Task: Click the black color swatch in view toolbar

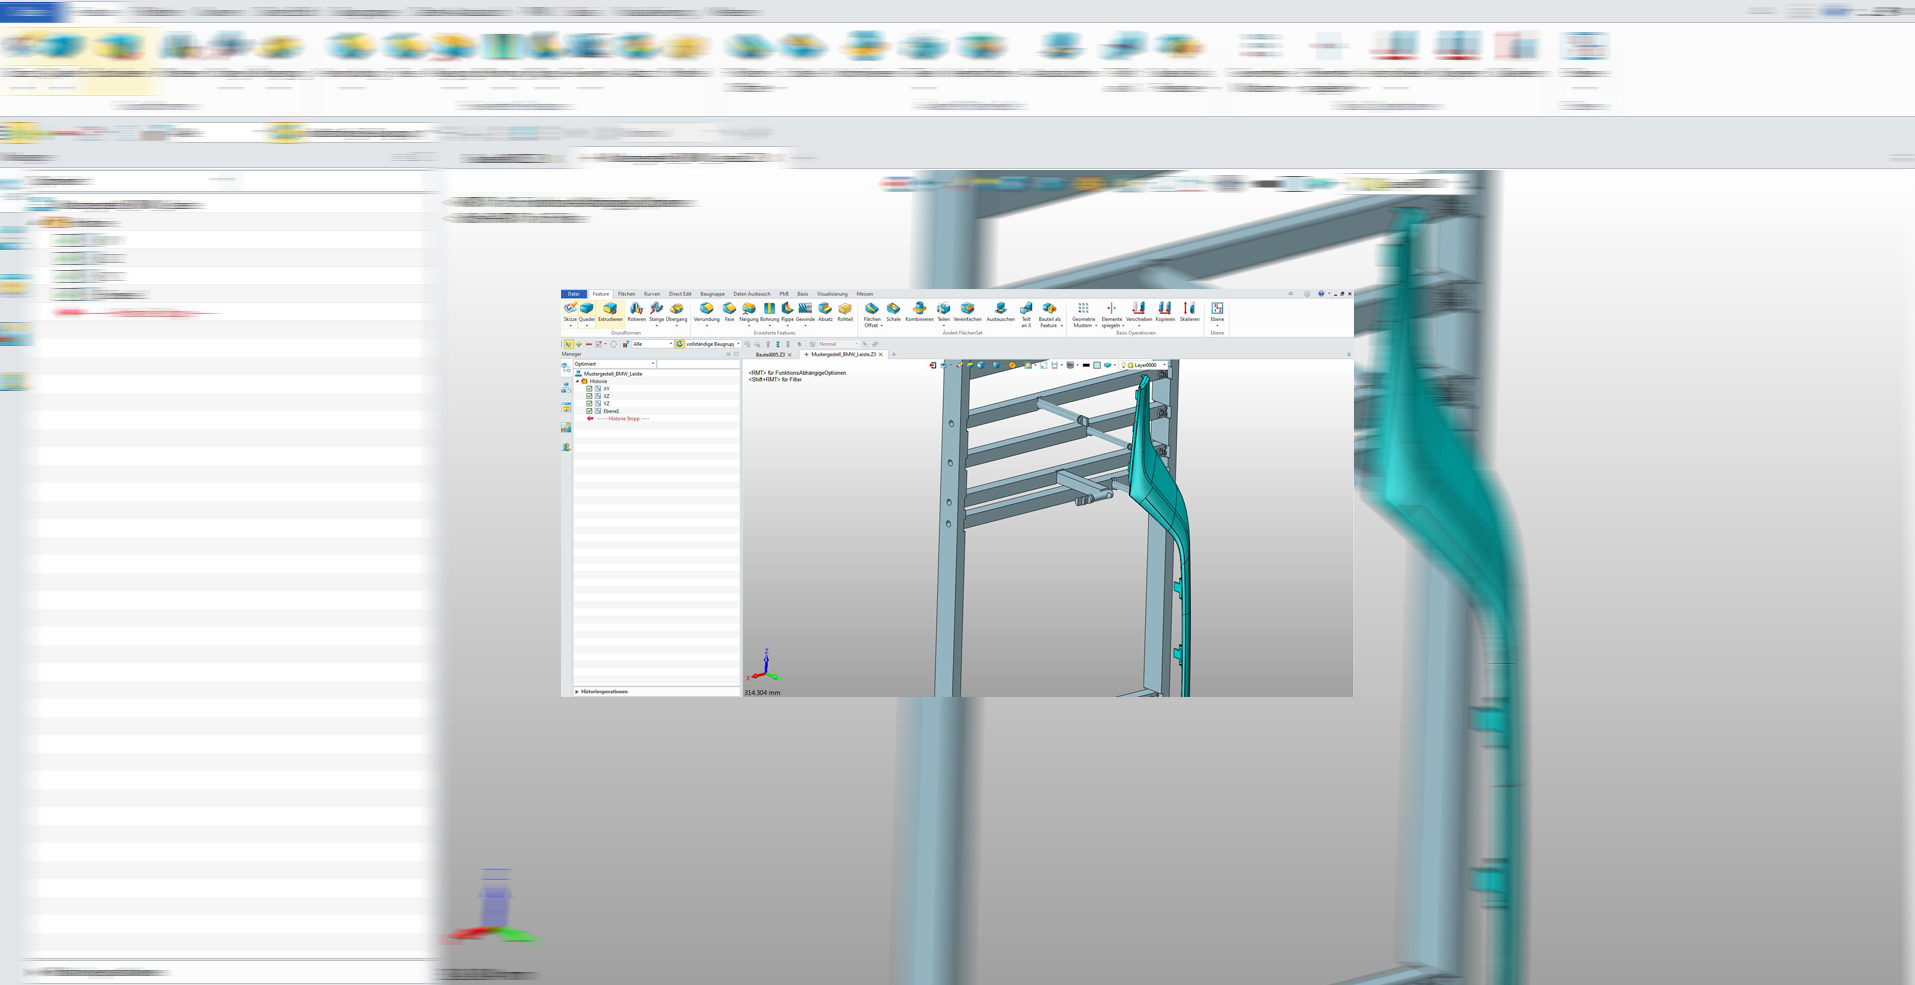Action: point(1086,366)
